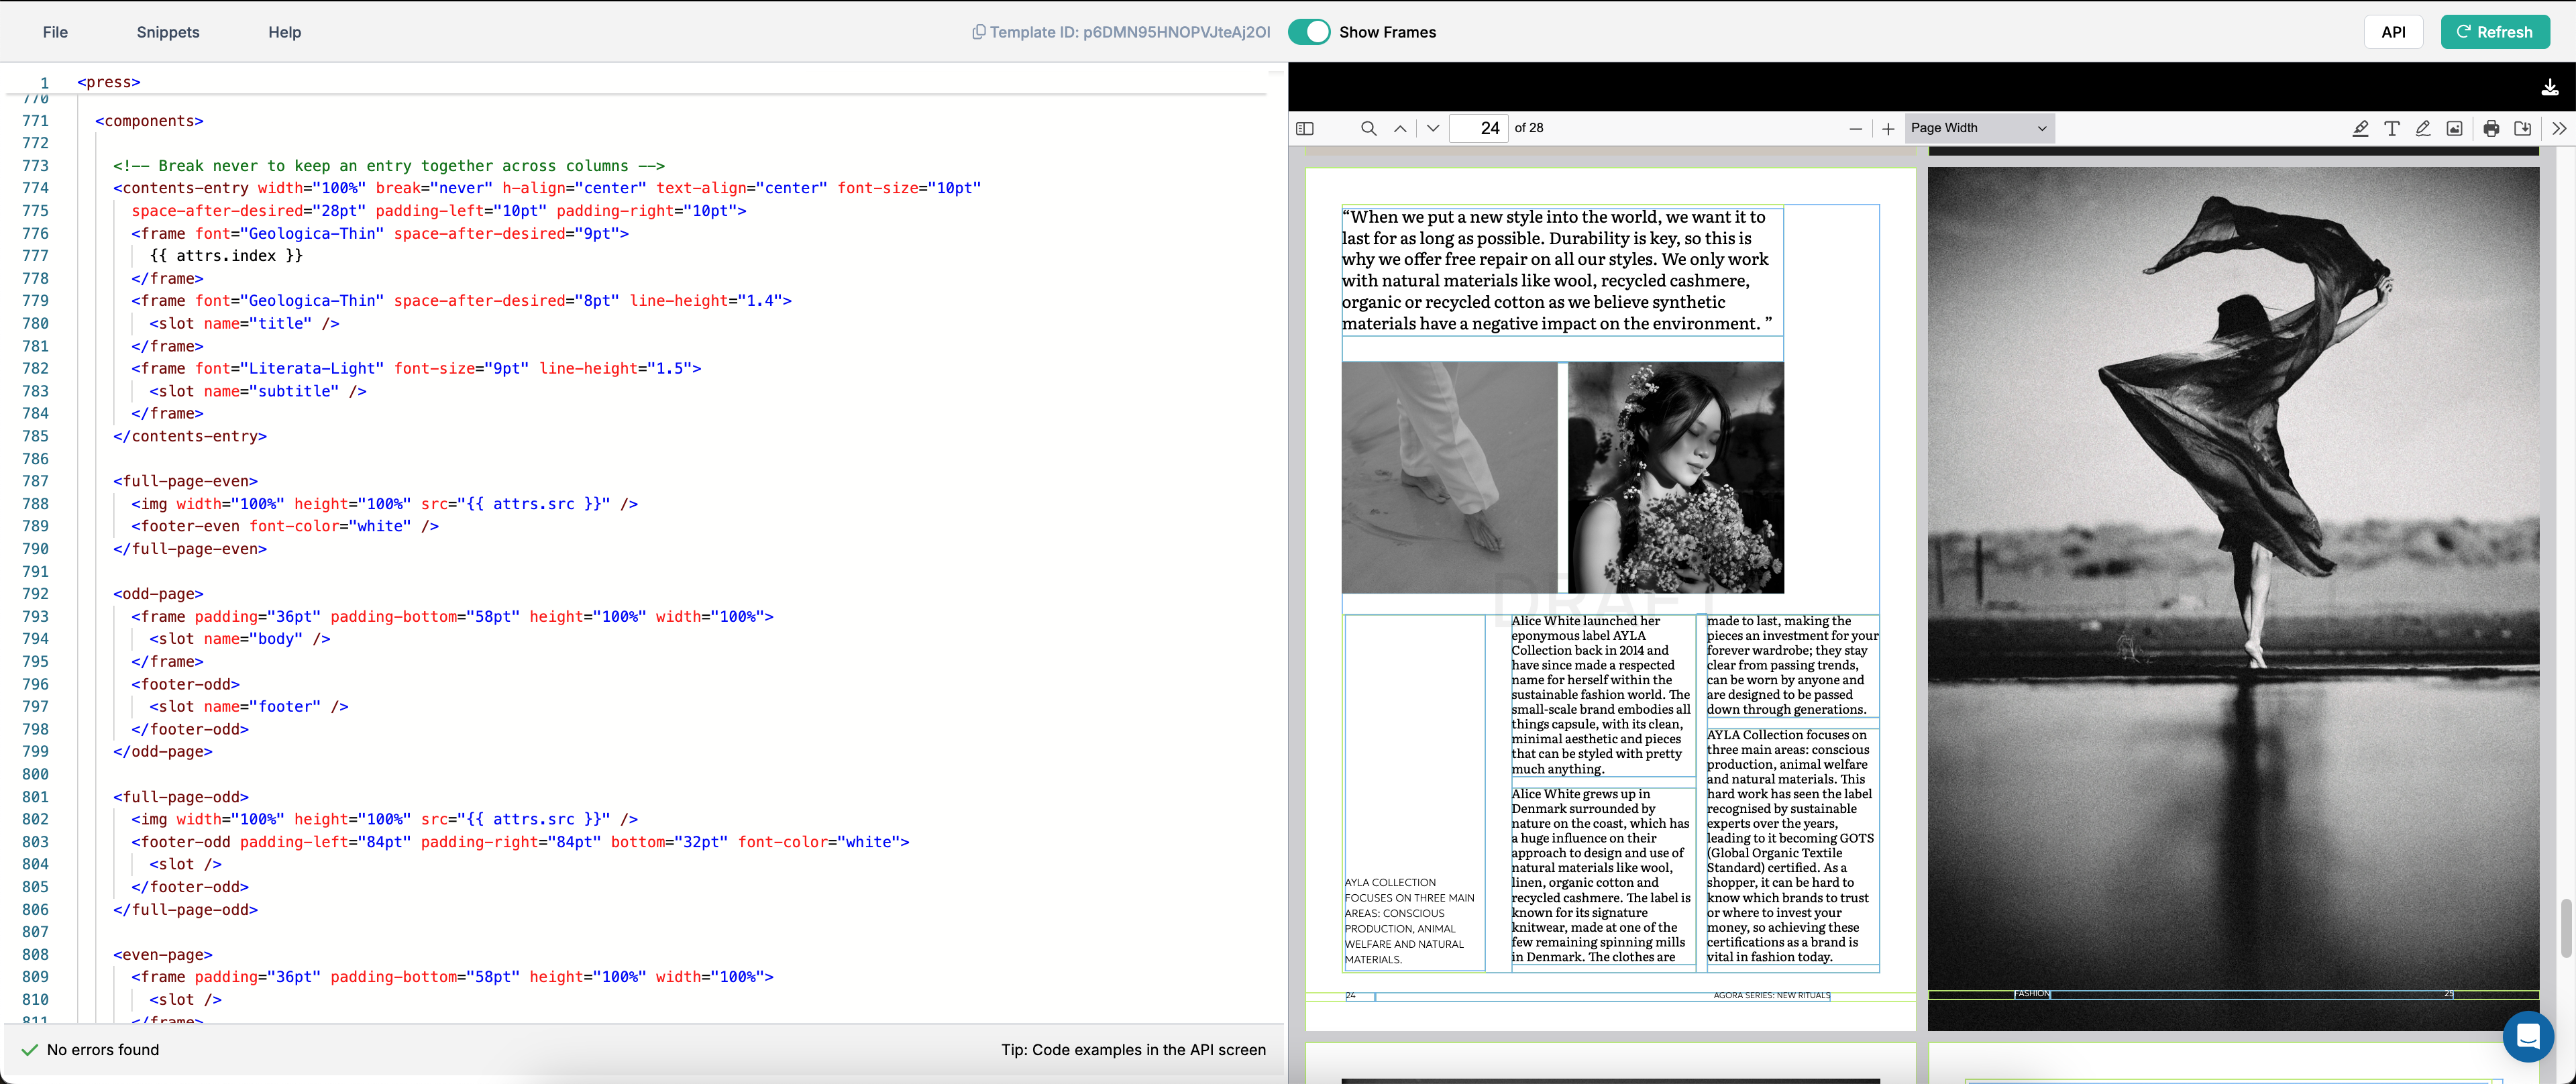Click the Refresh button
Viewport: 2576px width, 1084px height.
click(2494, 32)
